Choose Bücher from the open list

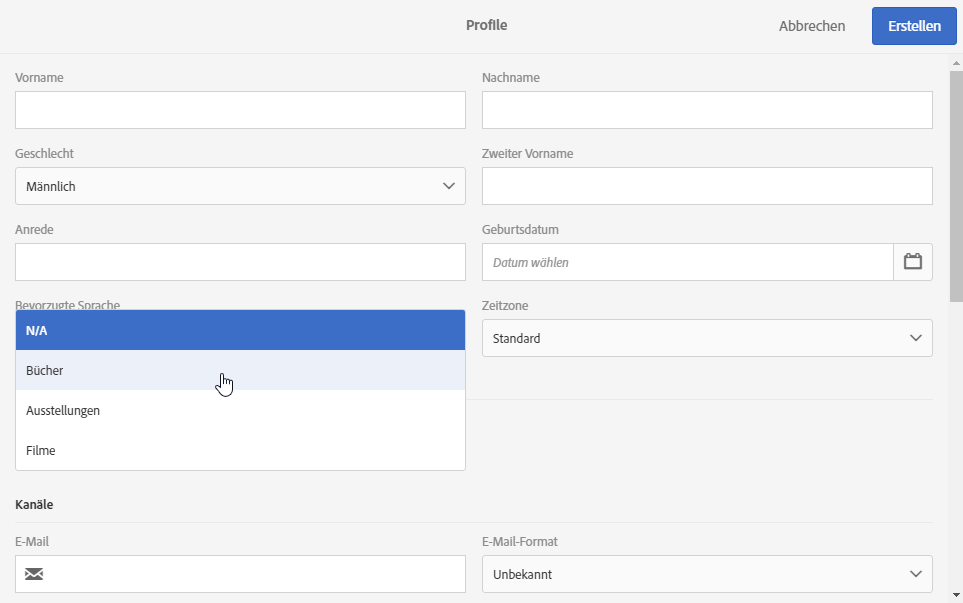(240, 370)
